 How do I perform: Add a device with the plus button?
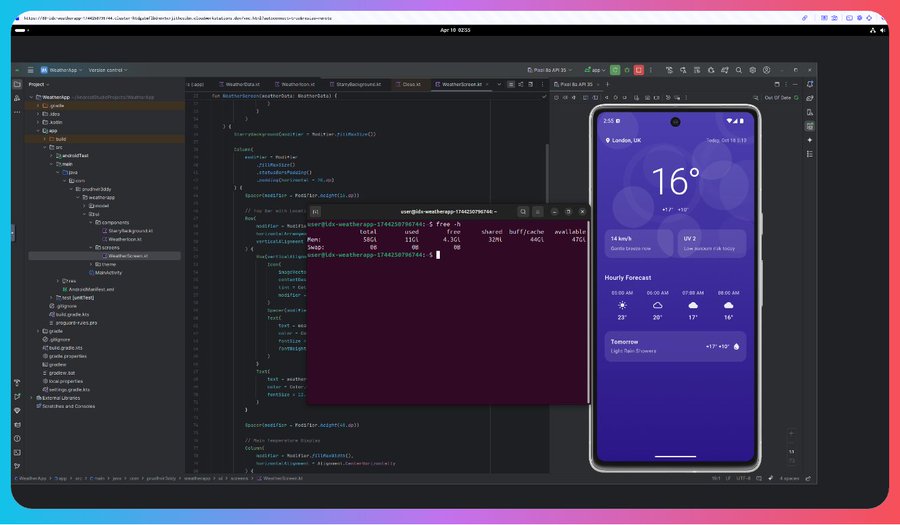[x=607, y=84]
